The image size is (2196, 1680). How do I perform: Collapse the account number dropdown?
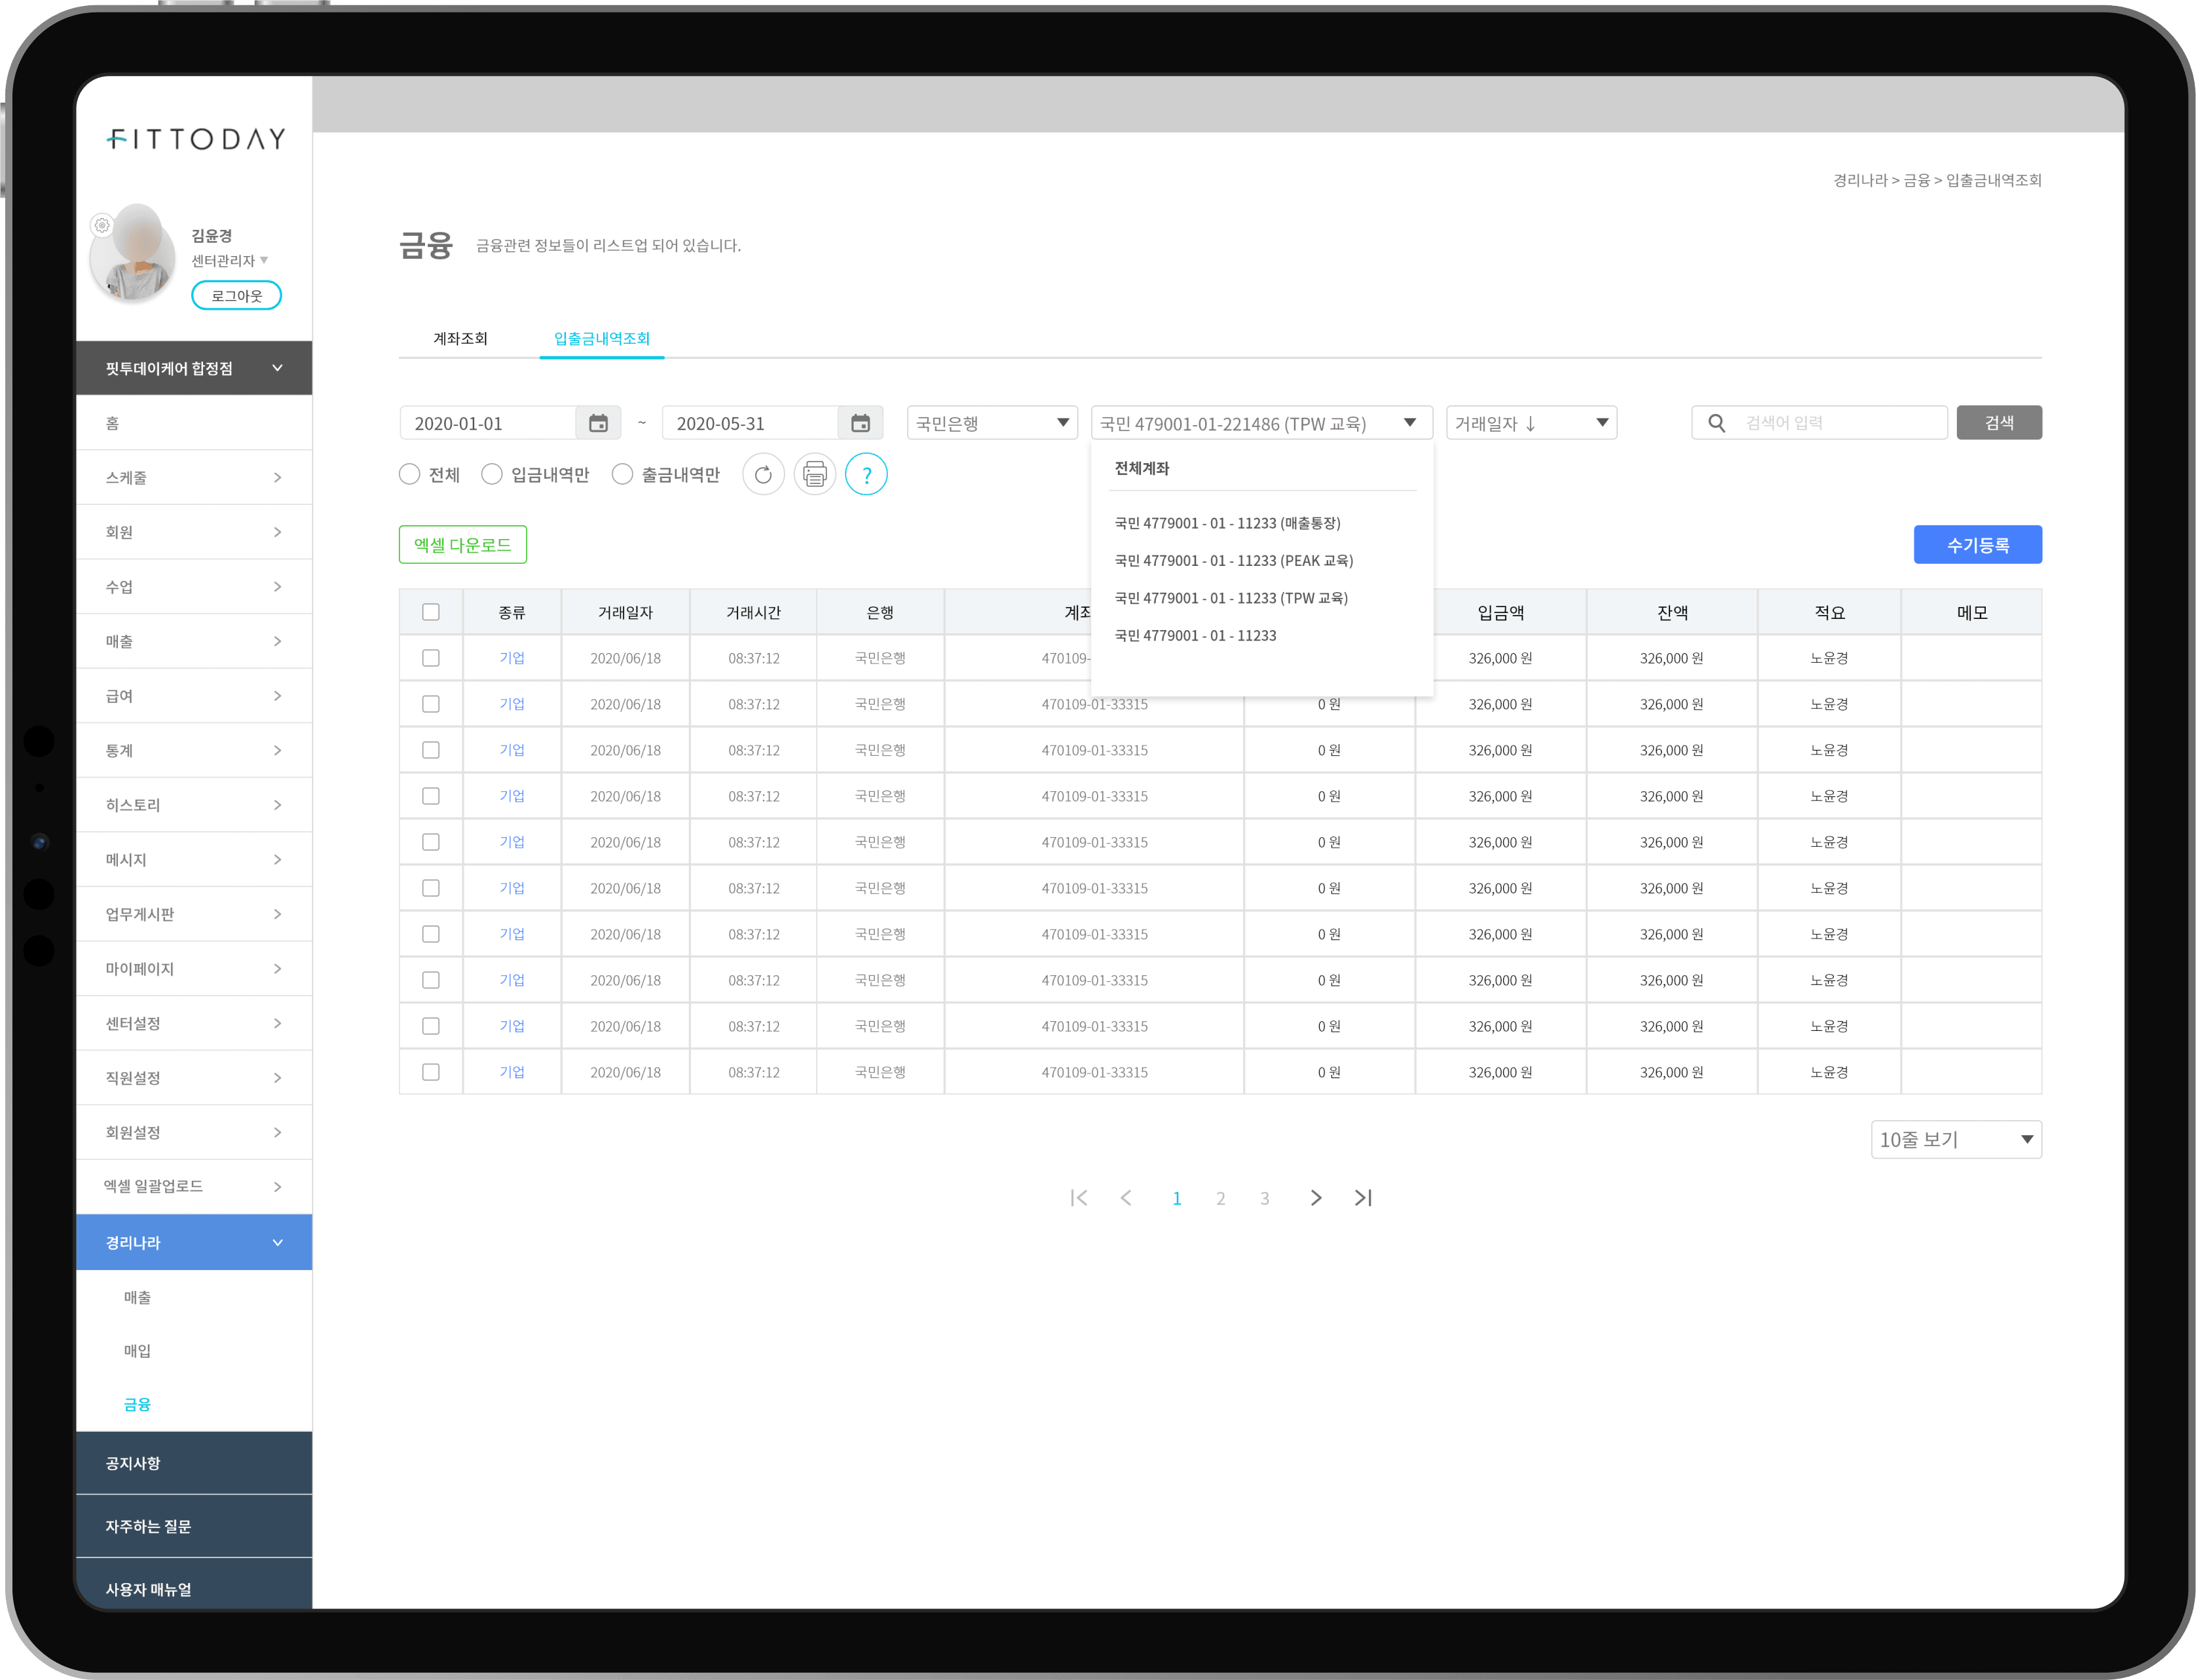coord(1262,423)
